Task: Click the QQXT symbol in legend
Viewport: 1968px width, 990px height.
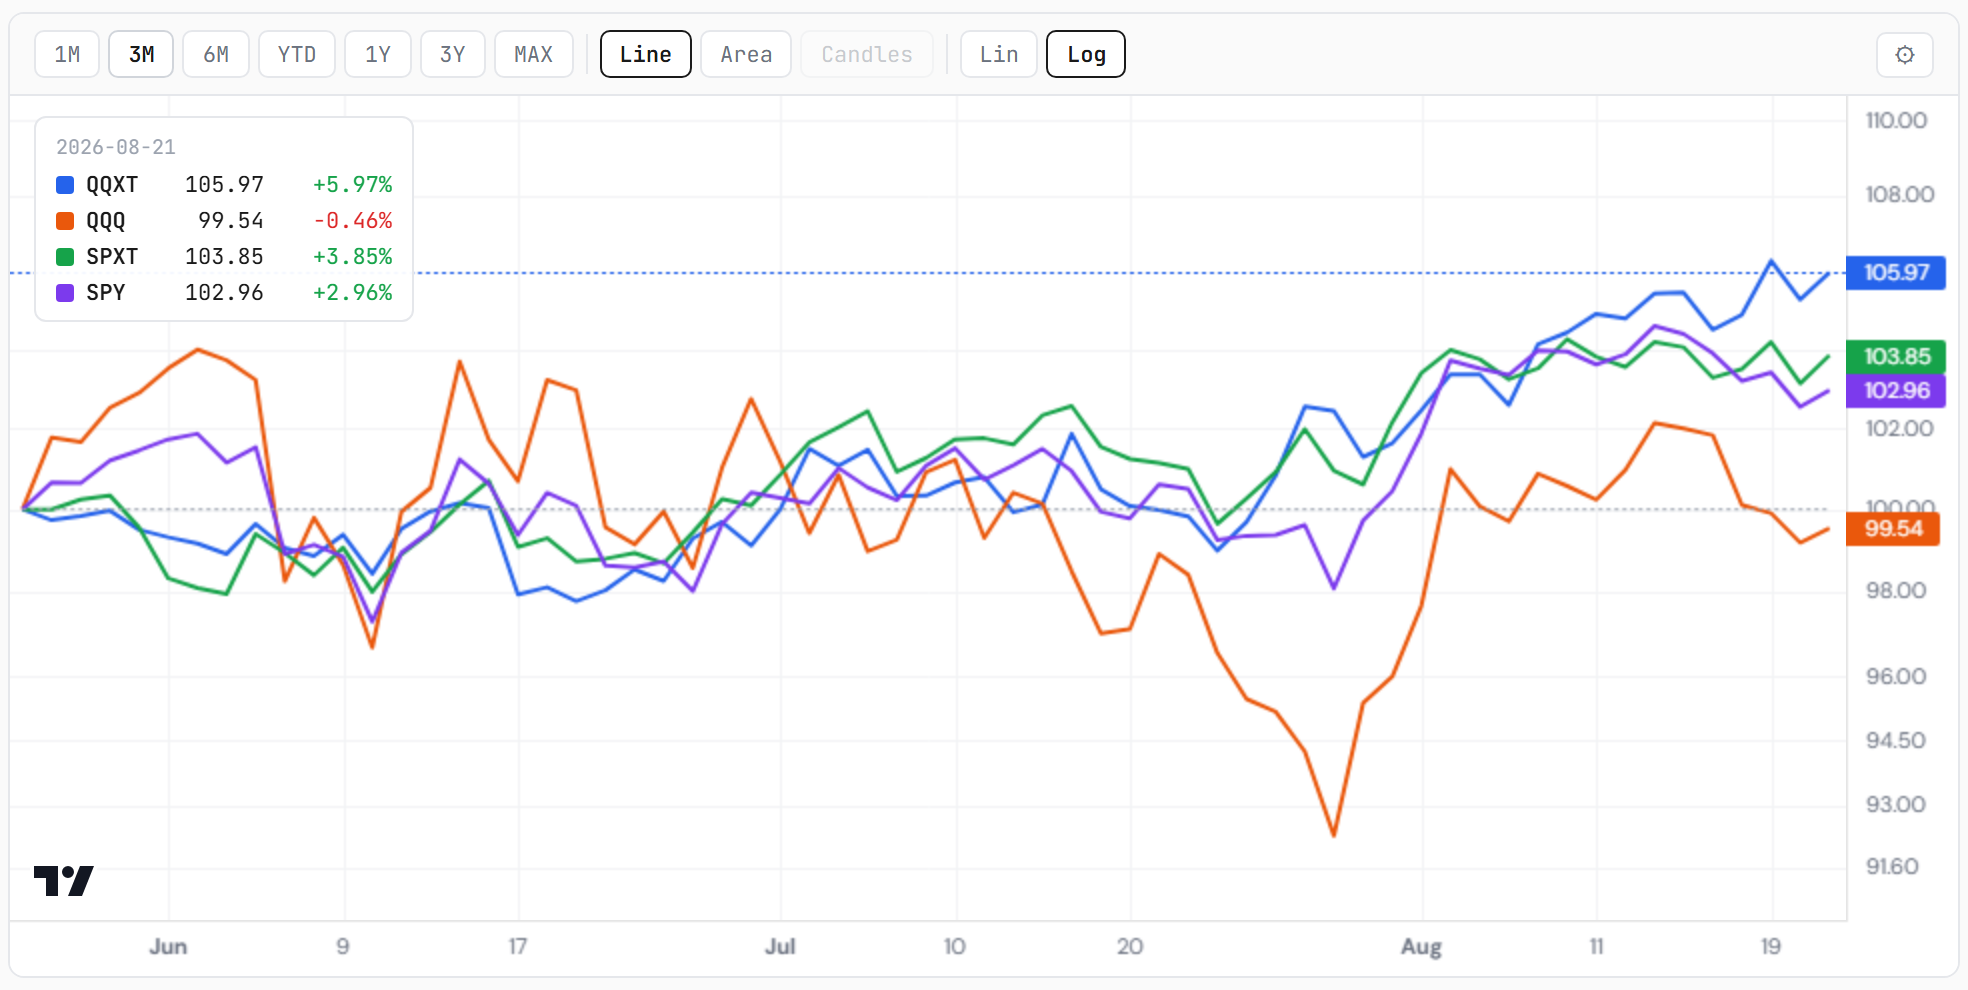Action: (x=112, y=185)
